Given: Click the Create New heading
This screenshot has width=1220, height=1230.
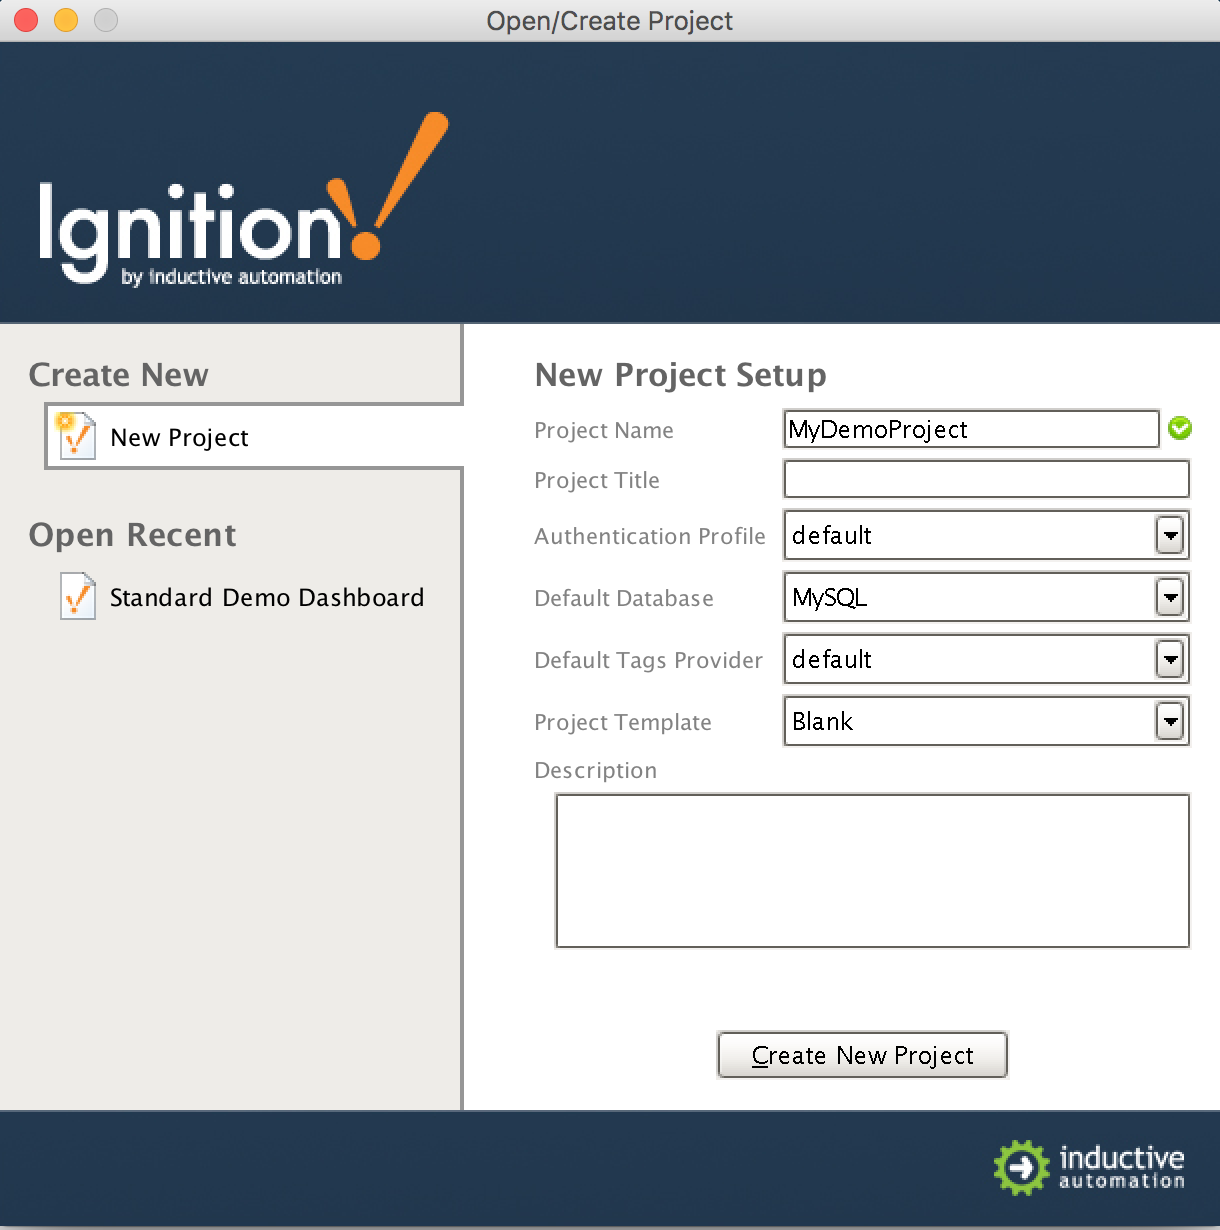Looking at the screenshot, I should click(x=119, y=375).
